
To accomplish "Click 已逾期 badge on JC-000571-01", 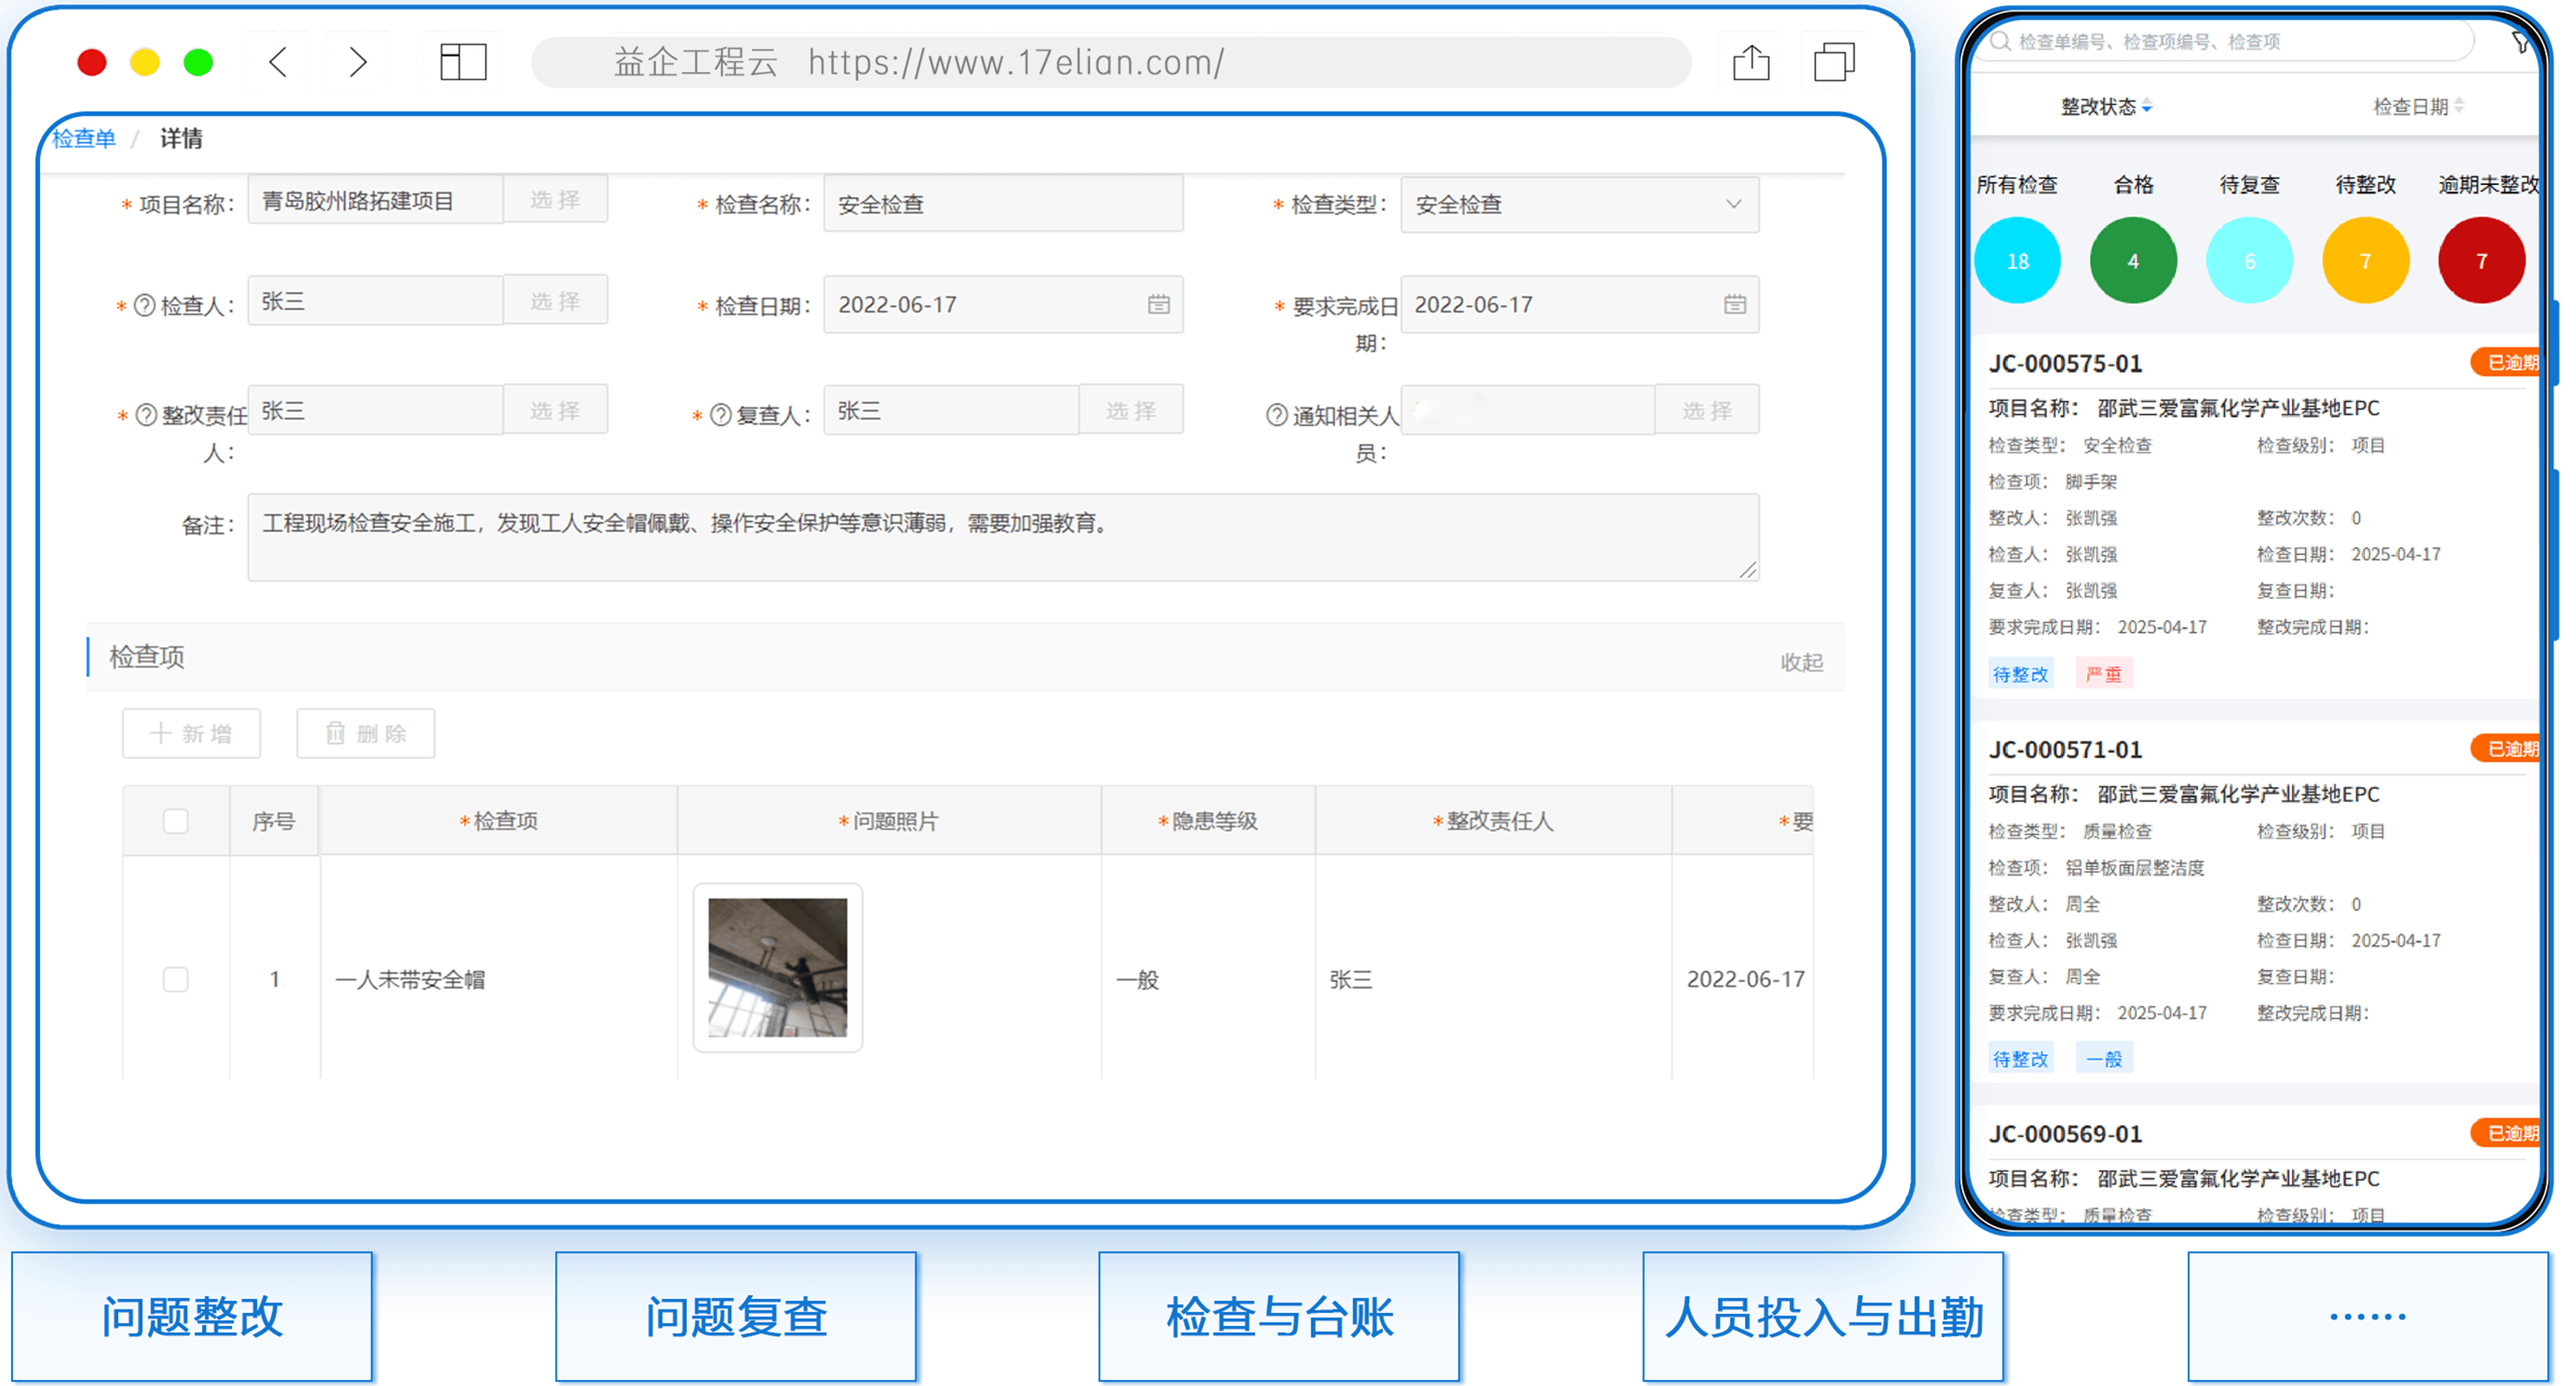I will 2506,748.
